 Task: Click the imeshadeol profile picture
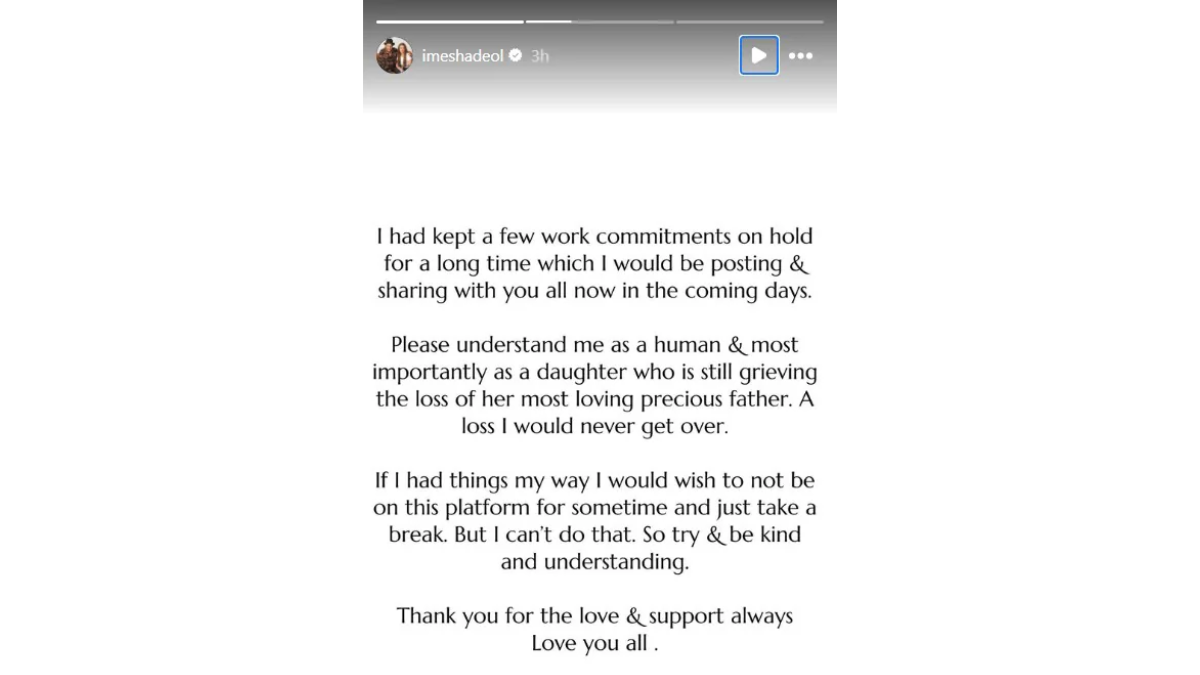click(394, 56)
